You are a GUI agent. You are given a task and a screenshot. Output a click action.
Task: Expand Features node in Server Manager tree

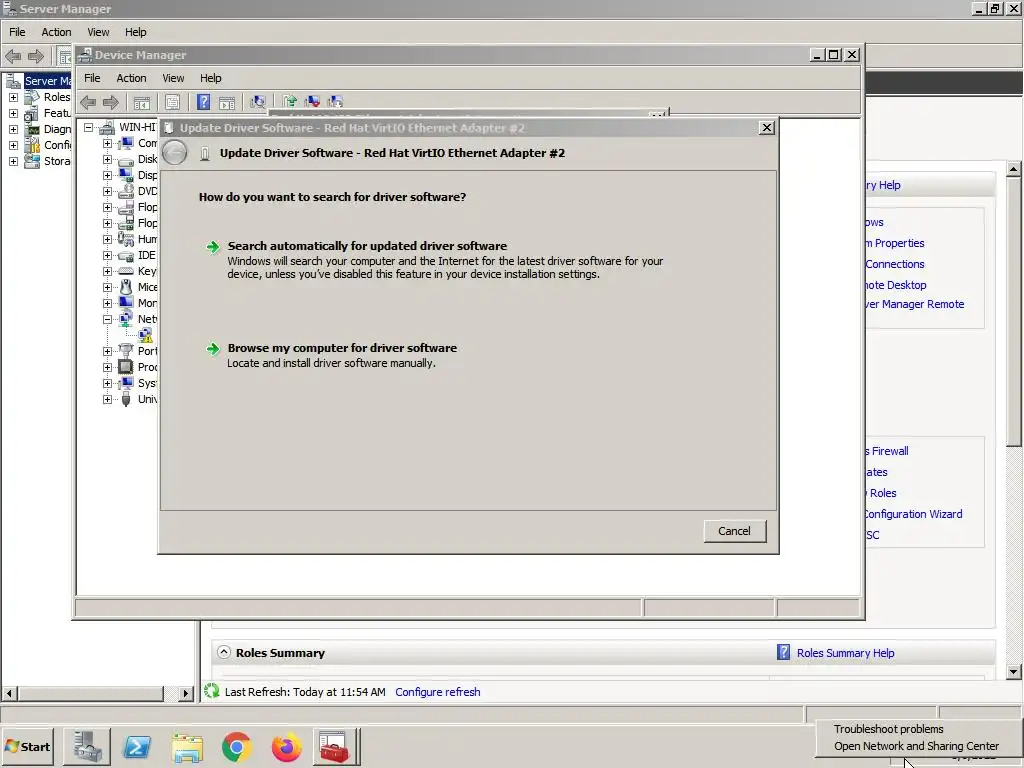click(13, 113)
